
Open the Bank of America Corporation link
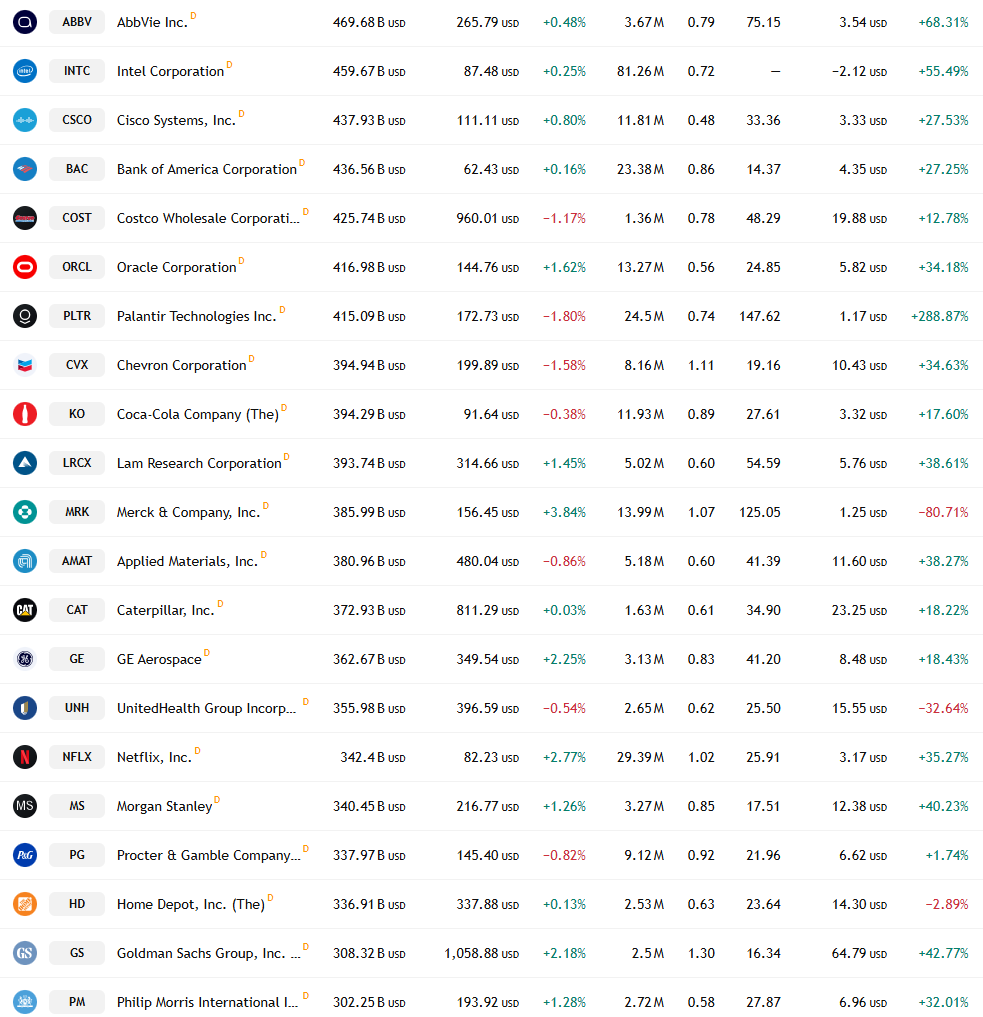click(x=207, y=169)
